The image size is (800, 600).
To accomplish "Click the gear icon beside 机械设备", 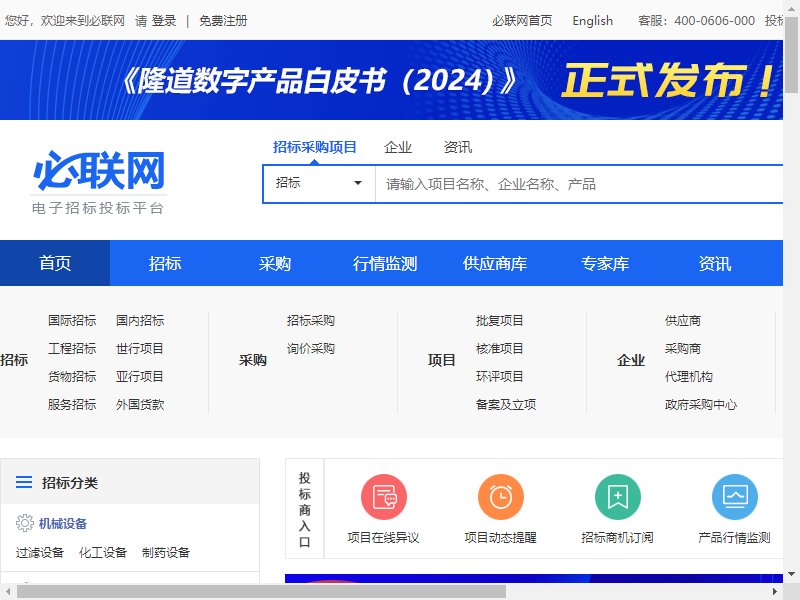I will pyautogui.click(x=24, y=523).
